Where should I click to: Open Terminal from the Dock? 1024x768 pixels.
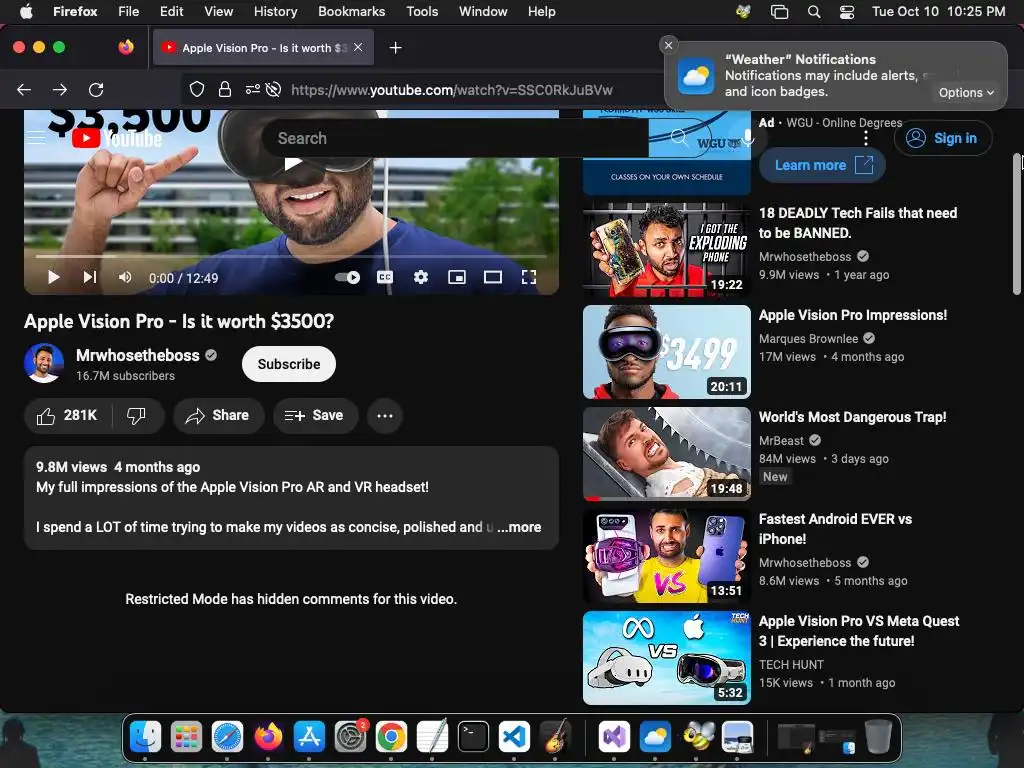pyautogui.click(x=473, y=737)
